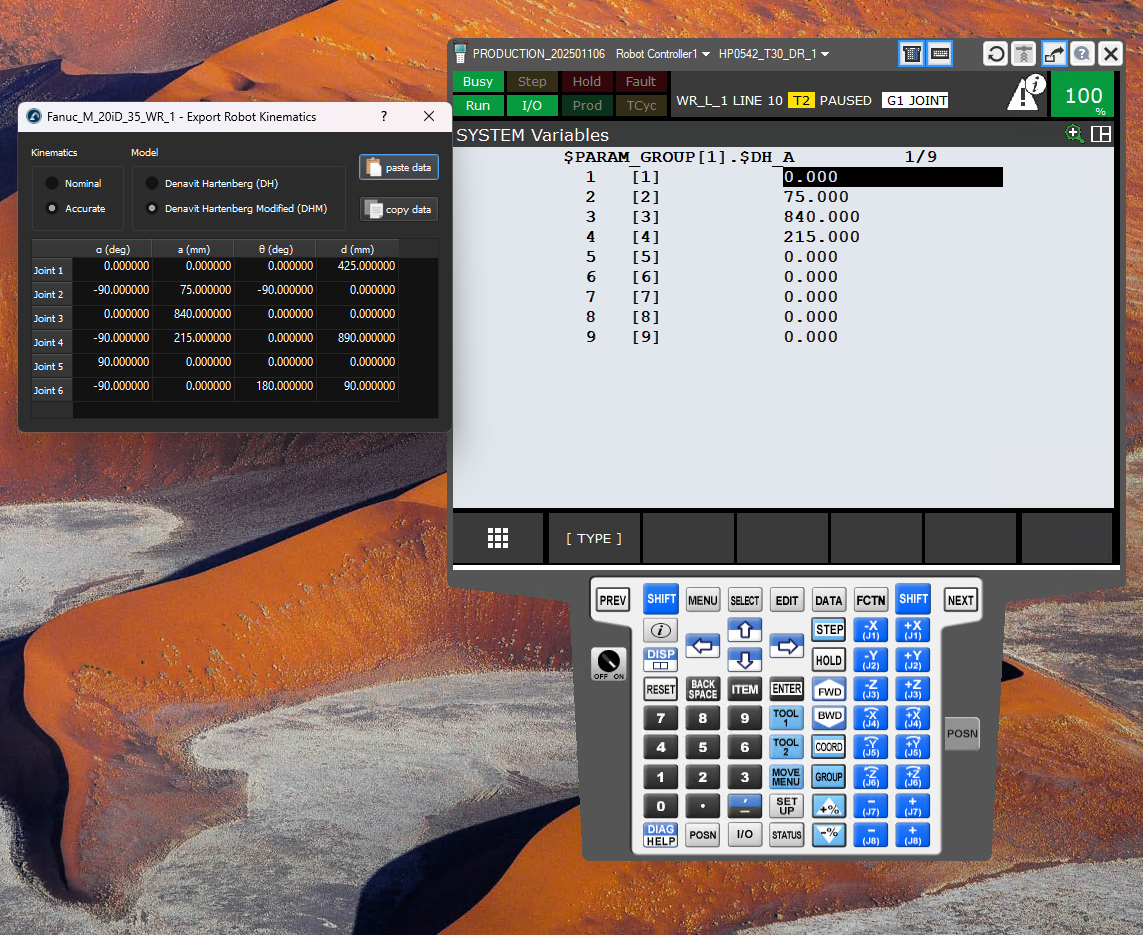Screen dimensions: 1143x935
Task: Click the zoom magnifier icon beside SYSTEM Variables
Action: point(1075,134)
